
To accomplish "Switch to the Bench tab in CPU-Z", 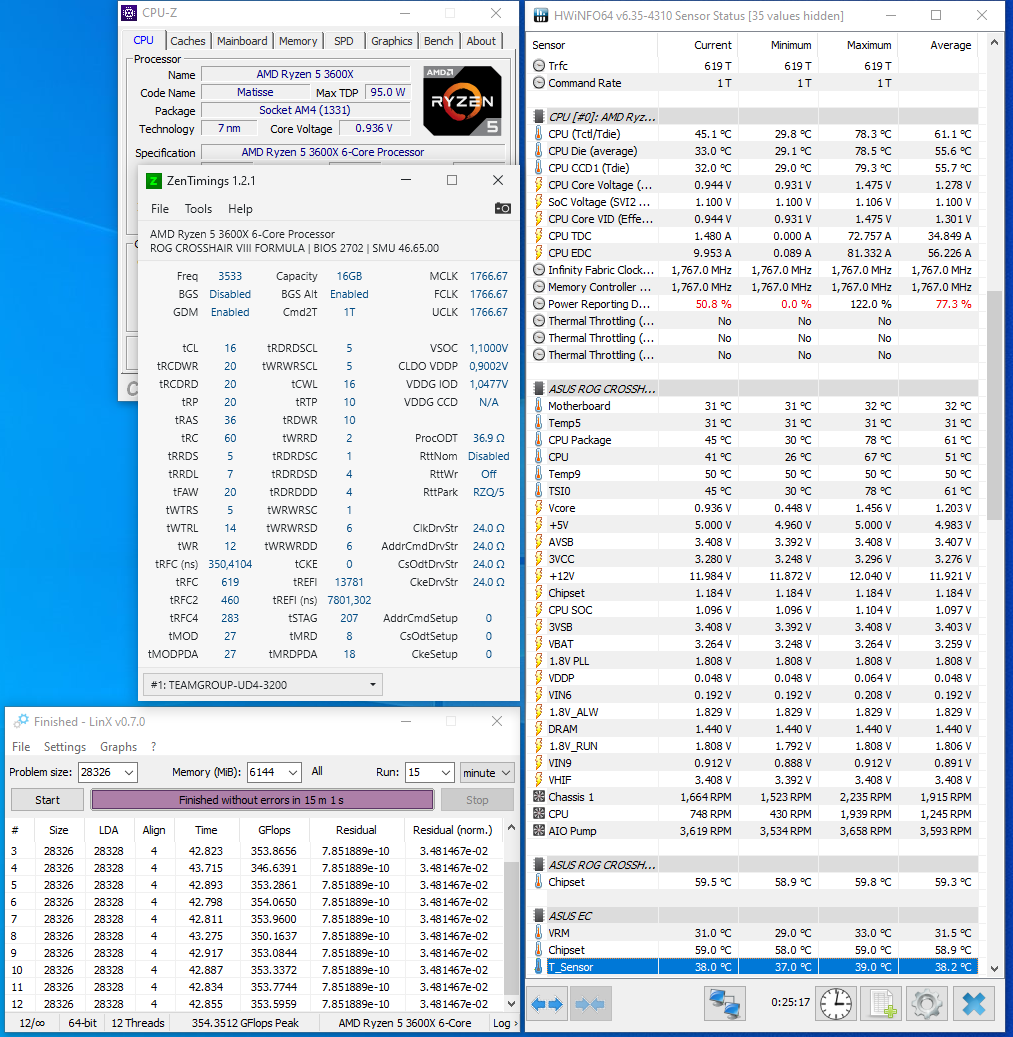I will coord(438,41).
